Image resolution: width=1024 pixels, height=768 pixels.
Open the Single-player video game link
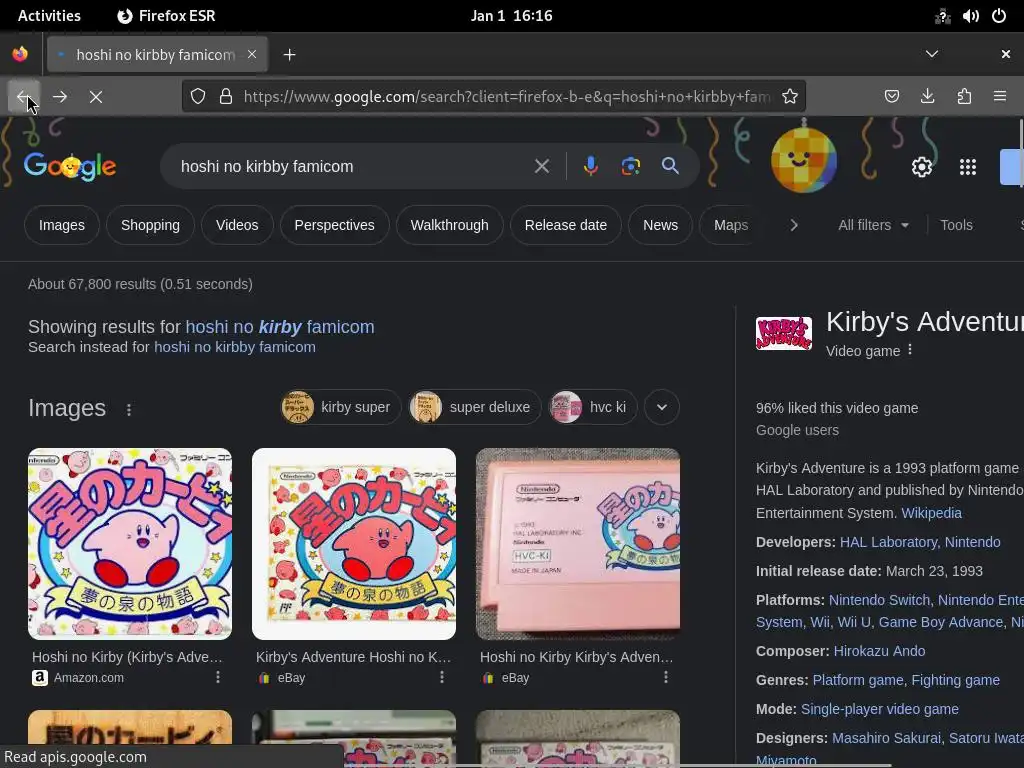[880, 709]
